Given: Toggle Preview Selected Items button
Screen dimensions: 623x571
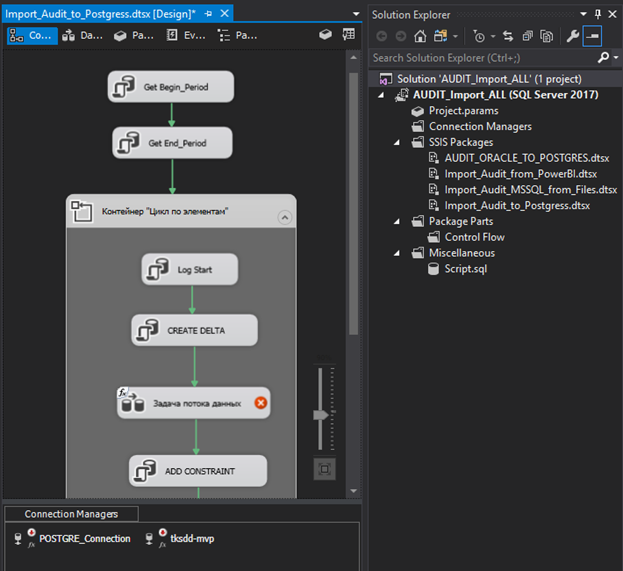Looking at the screenshot, I should tap(592, 36).
